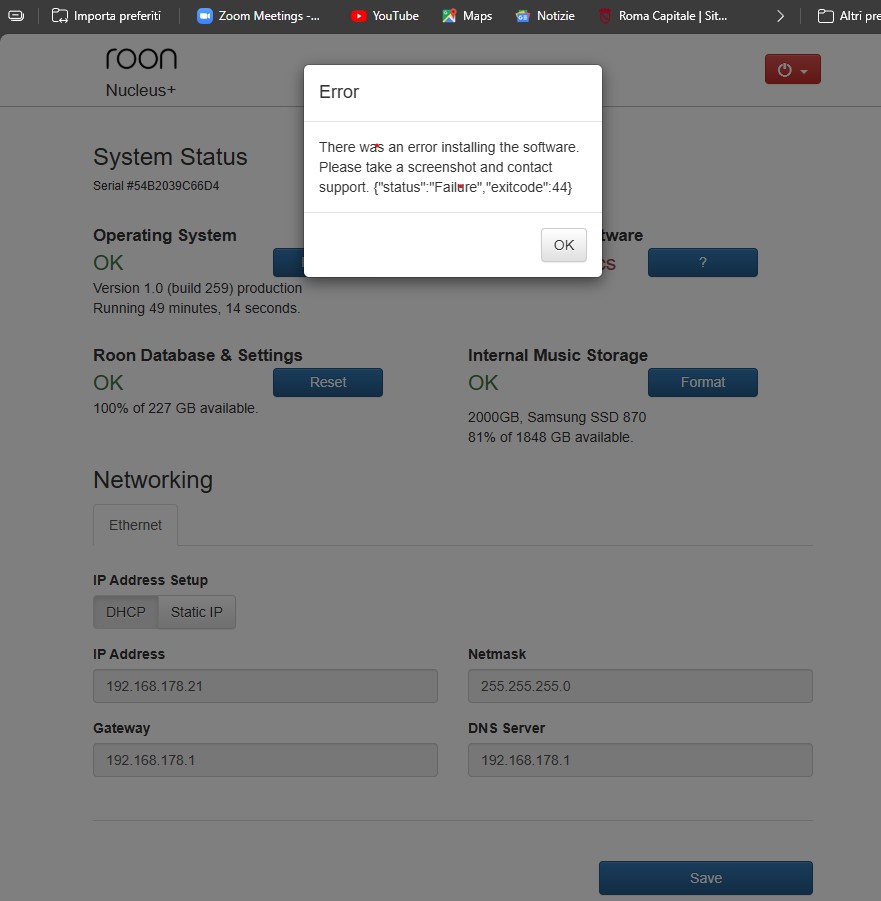This screenshot has height=901, width=881.
Task: Select DHCP address setup
Action: coord(126,612)
